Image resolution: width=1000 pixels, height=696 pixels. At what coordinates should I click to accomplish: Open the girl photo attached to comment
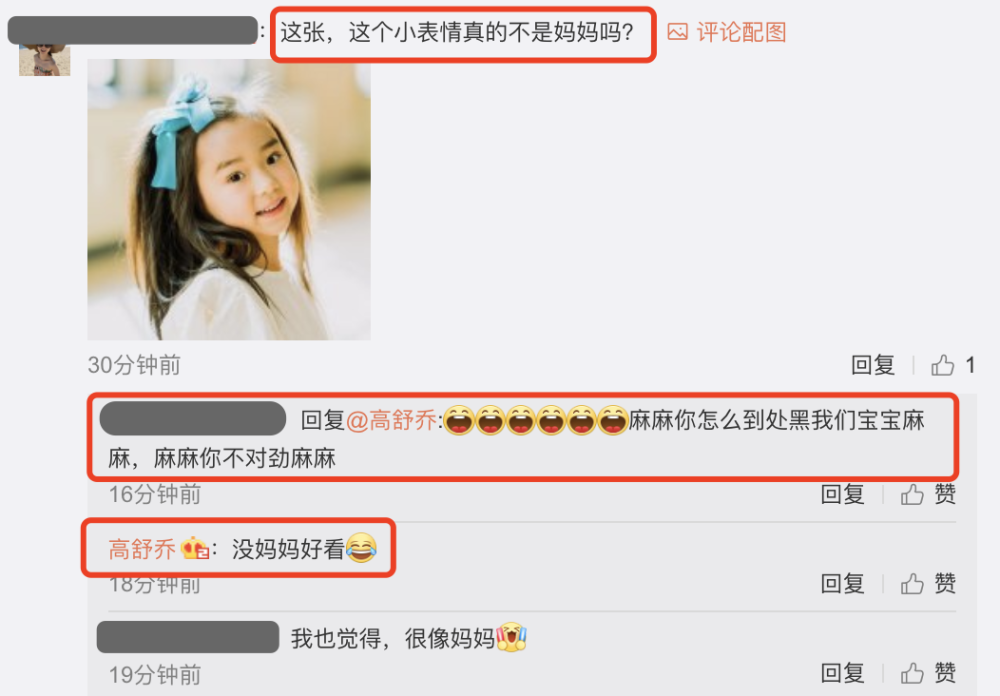tap(229, 199)
